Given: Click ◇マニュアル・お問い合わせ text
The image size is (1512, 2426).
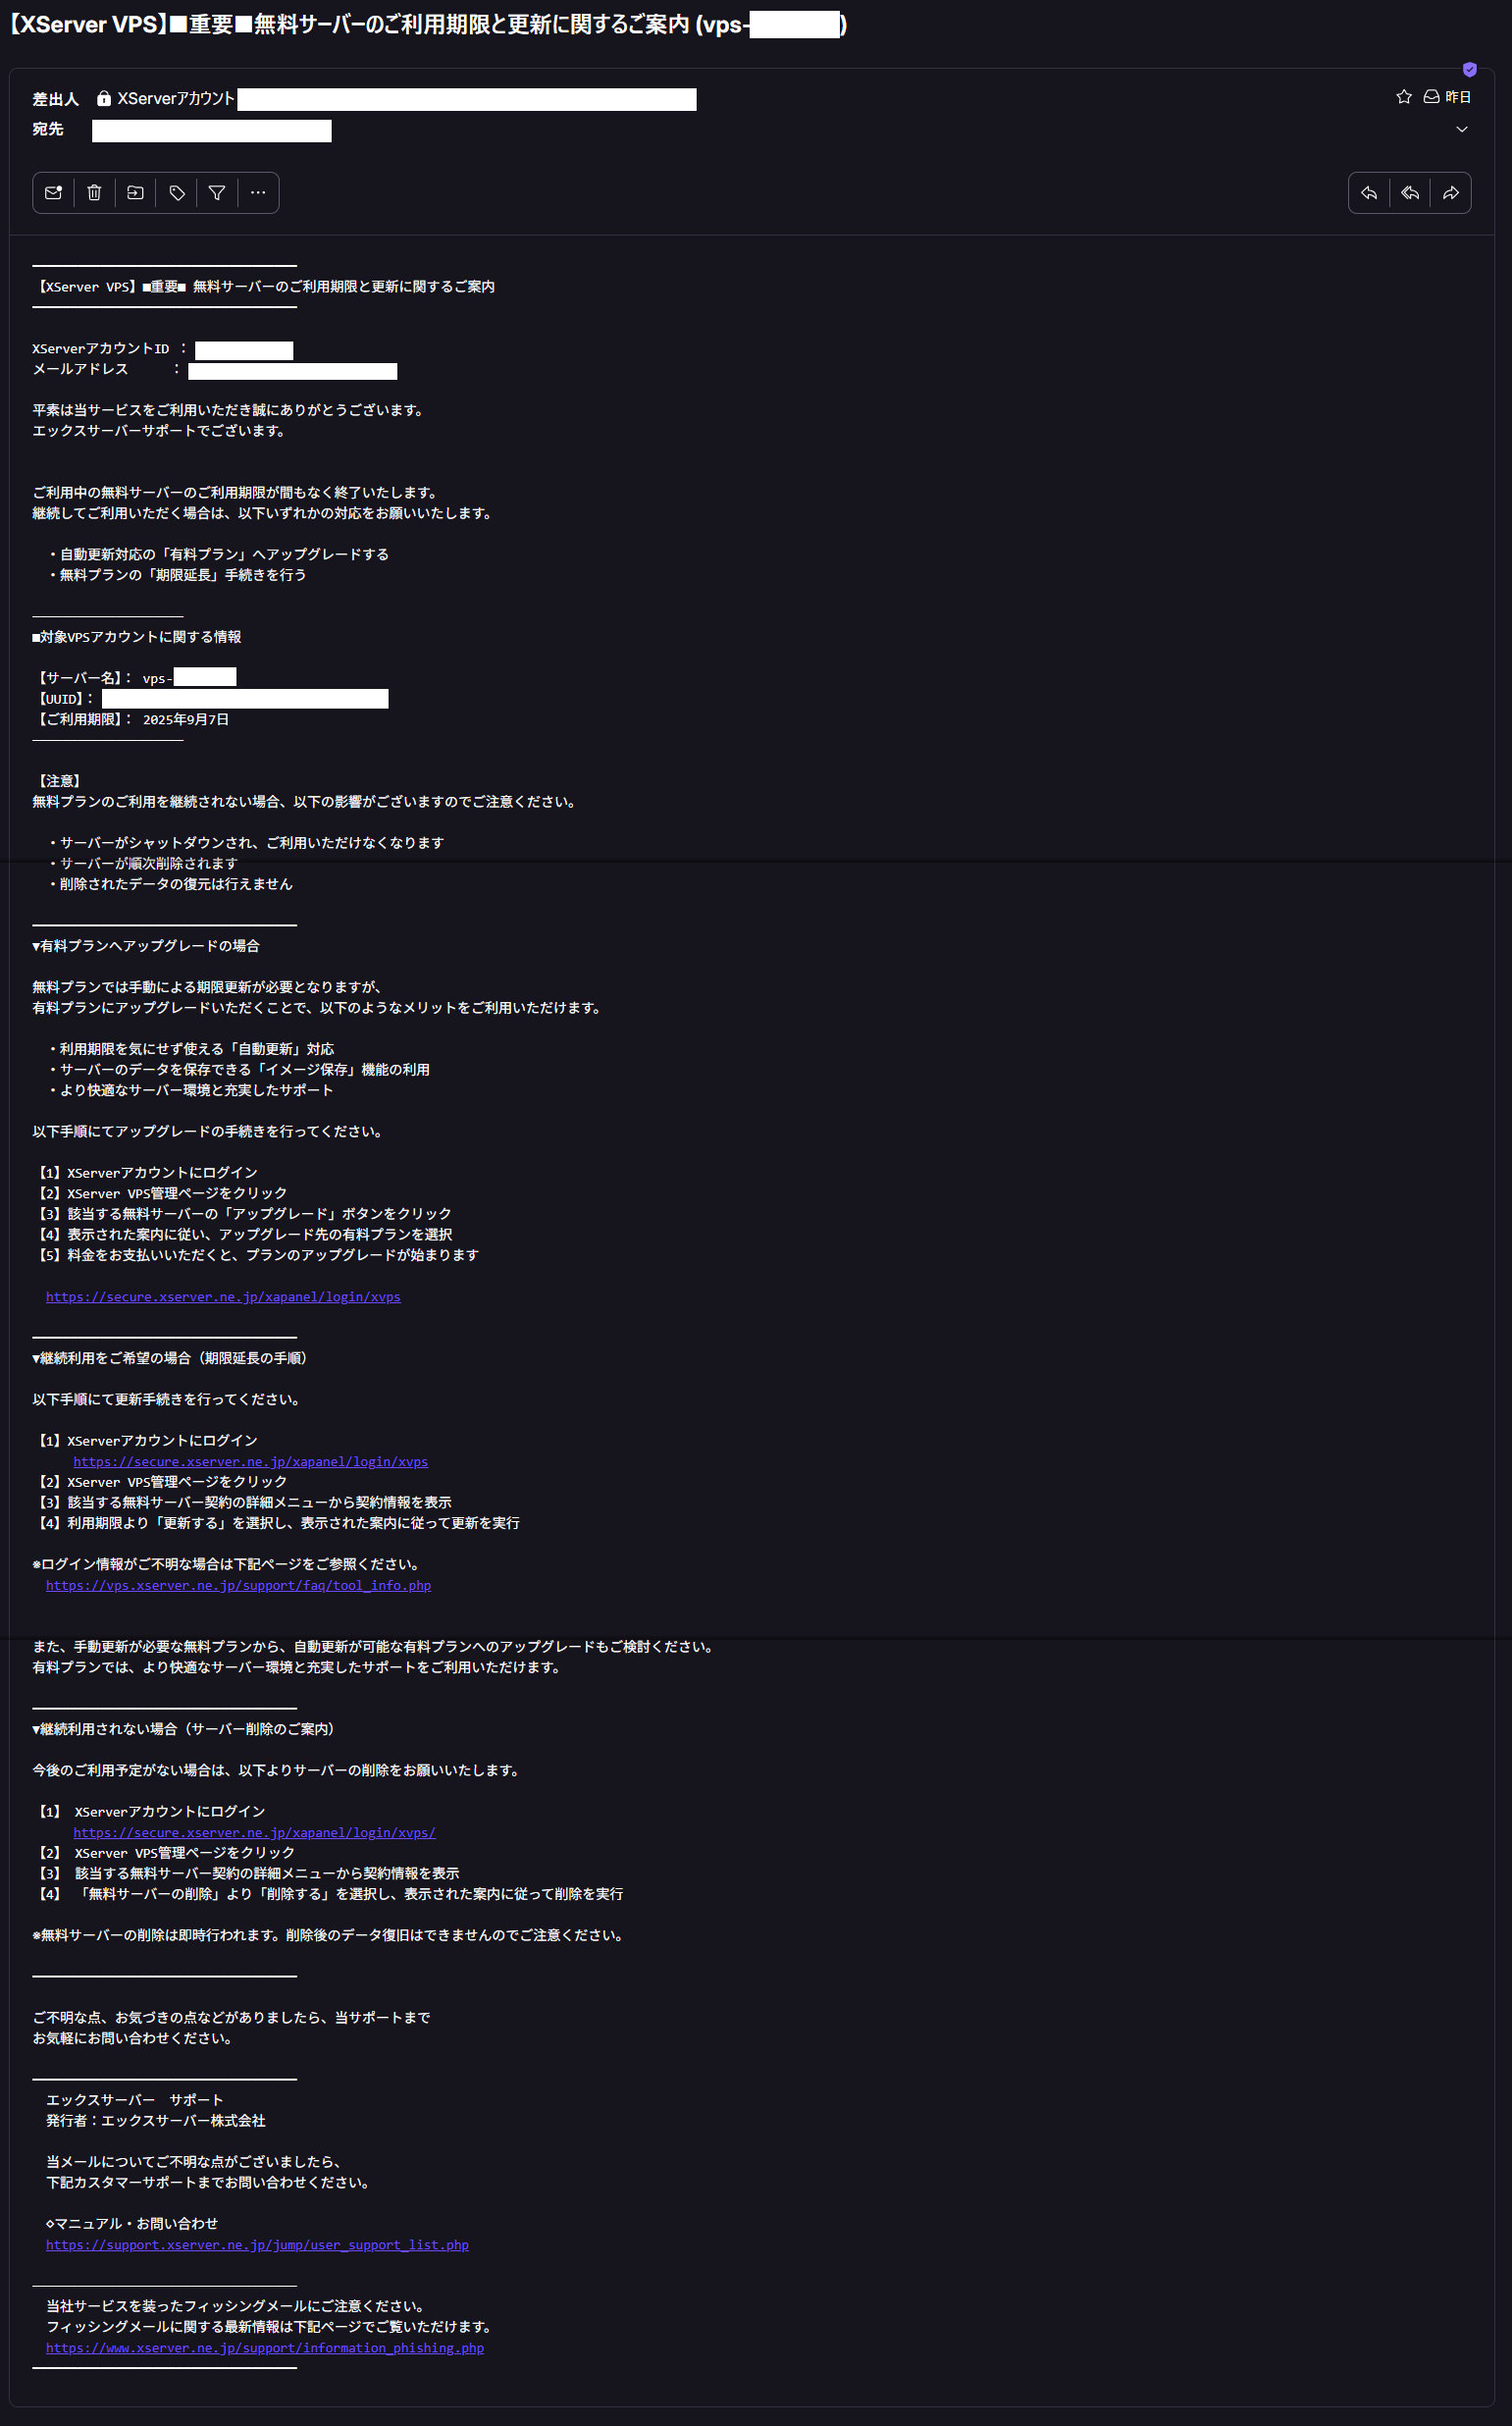Looking at the screenshot, I should pyautogui.click(x=132, y=2224).
